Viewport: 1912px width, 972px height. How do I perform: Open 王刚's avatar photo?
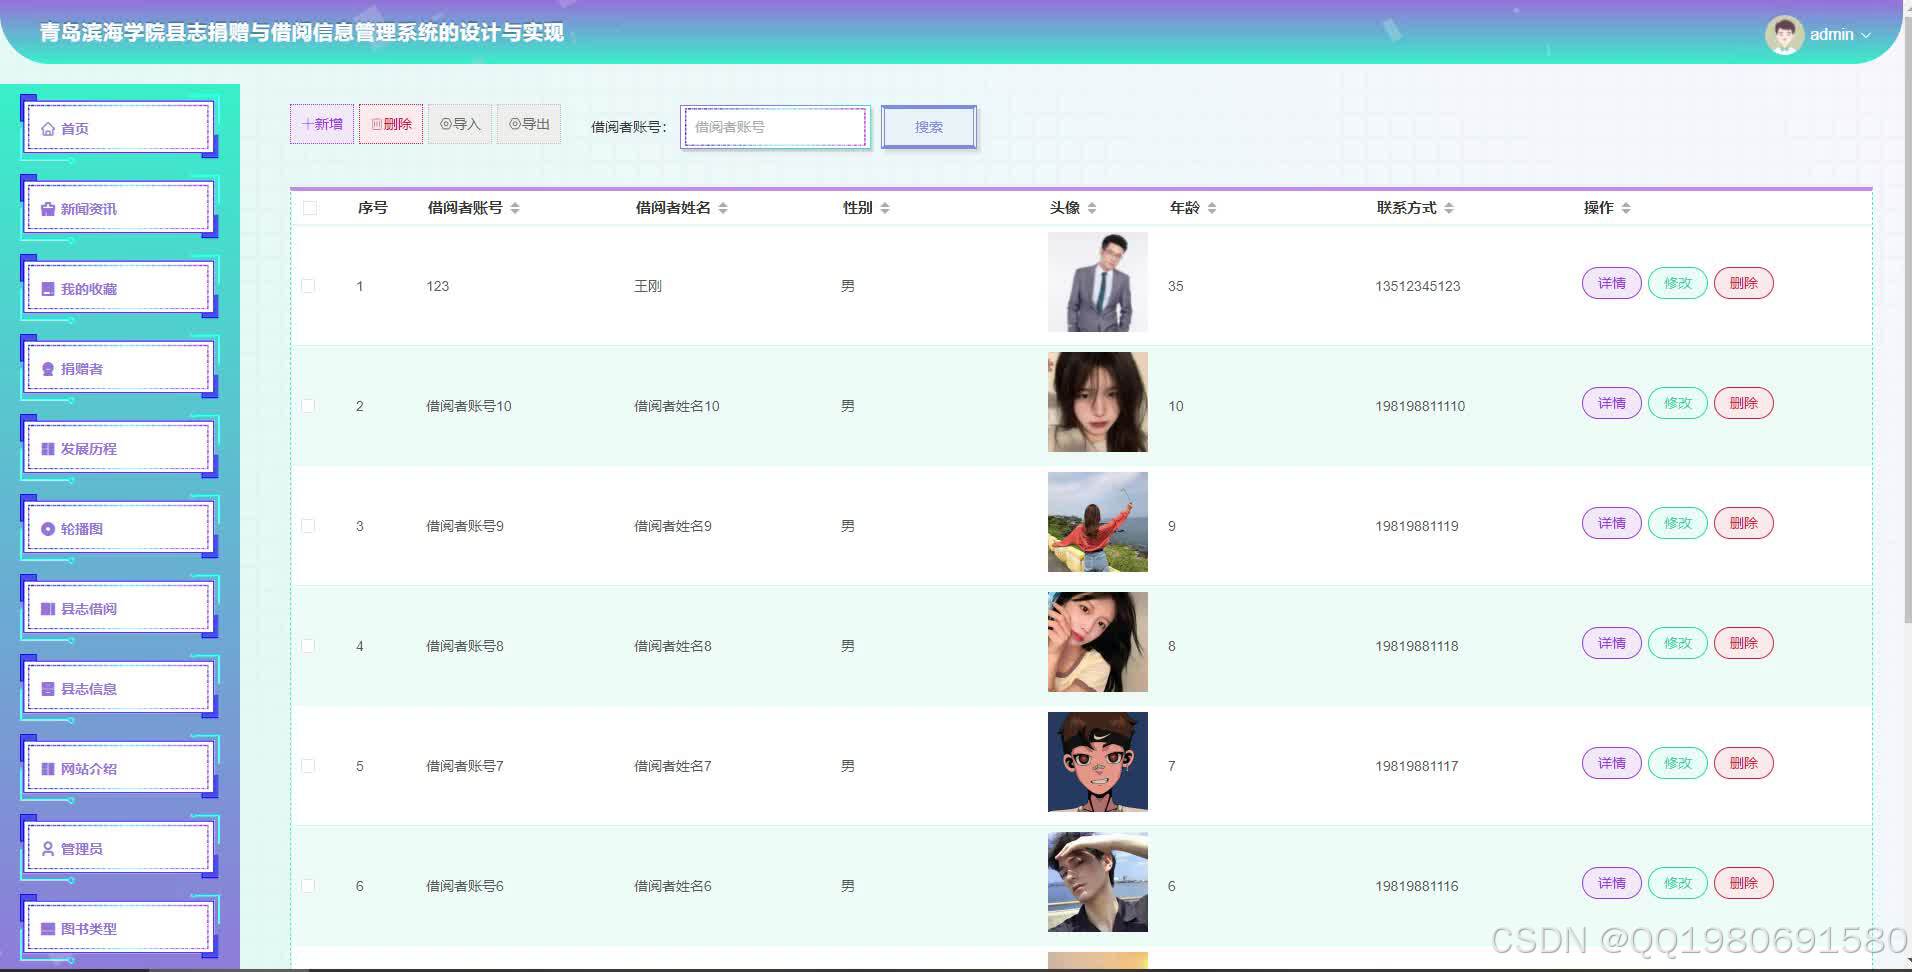[x=1098, y=282]
